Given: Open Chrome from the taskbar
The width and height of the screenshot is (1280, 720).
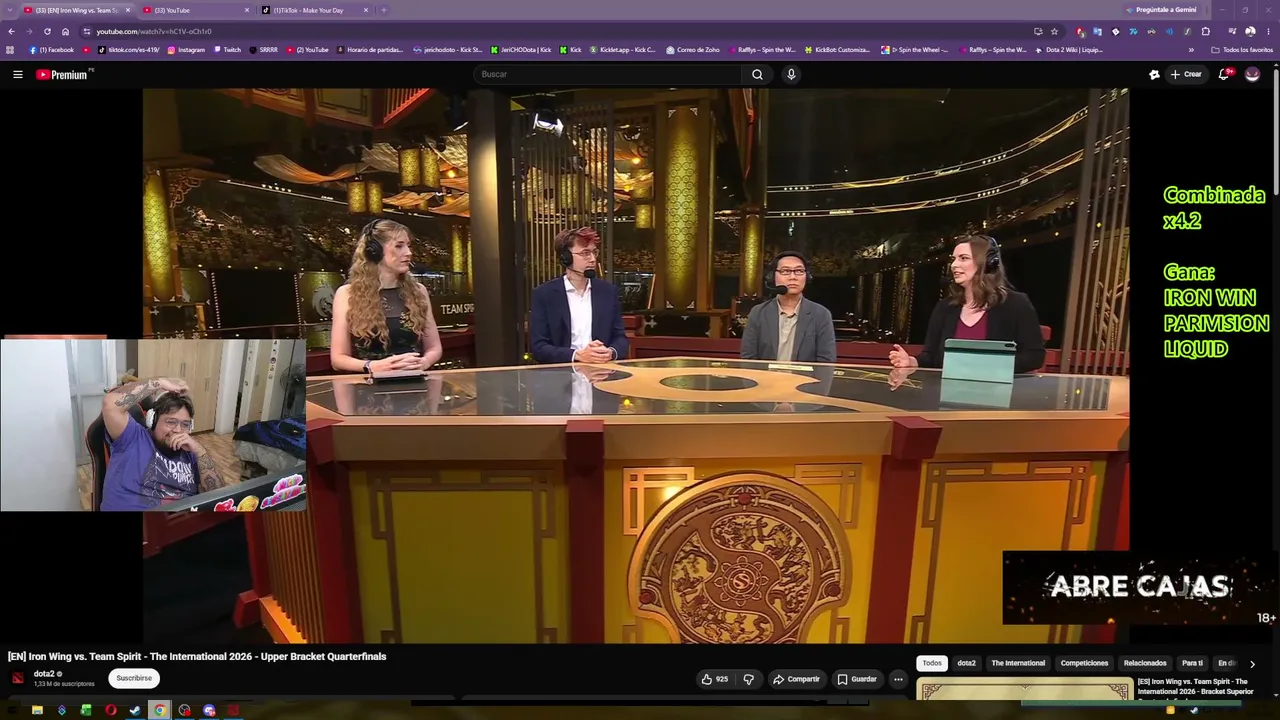Looking at the screenshot, I should (160, 710).
